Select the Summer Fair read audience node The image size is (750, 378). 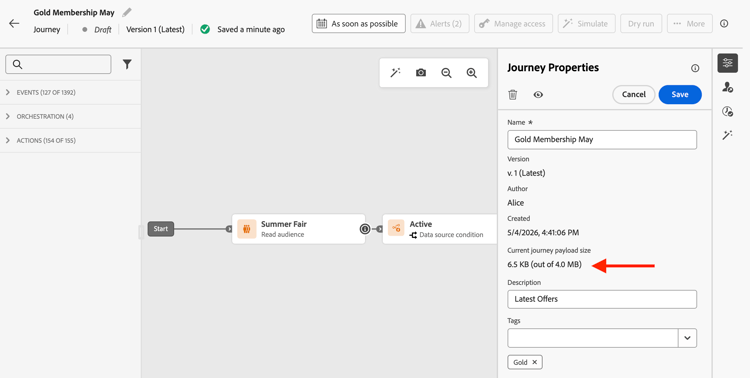(298, 229)
